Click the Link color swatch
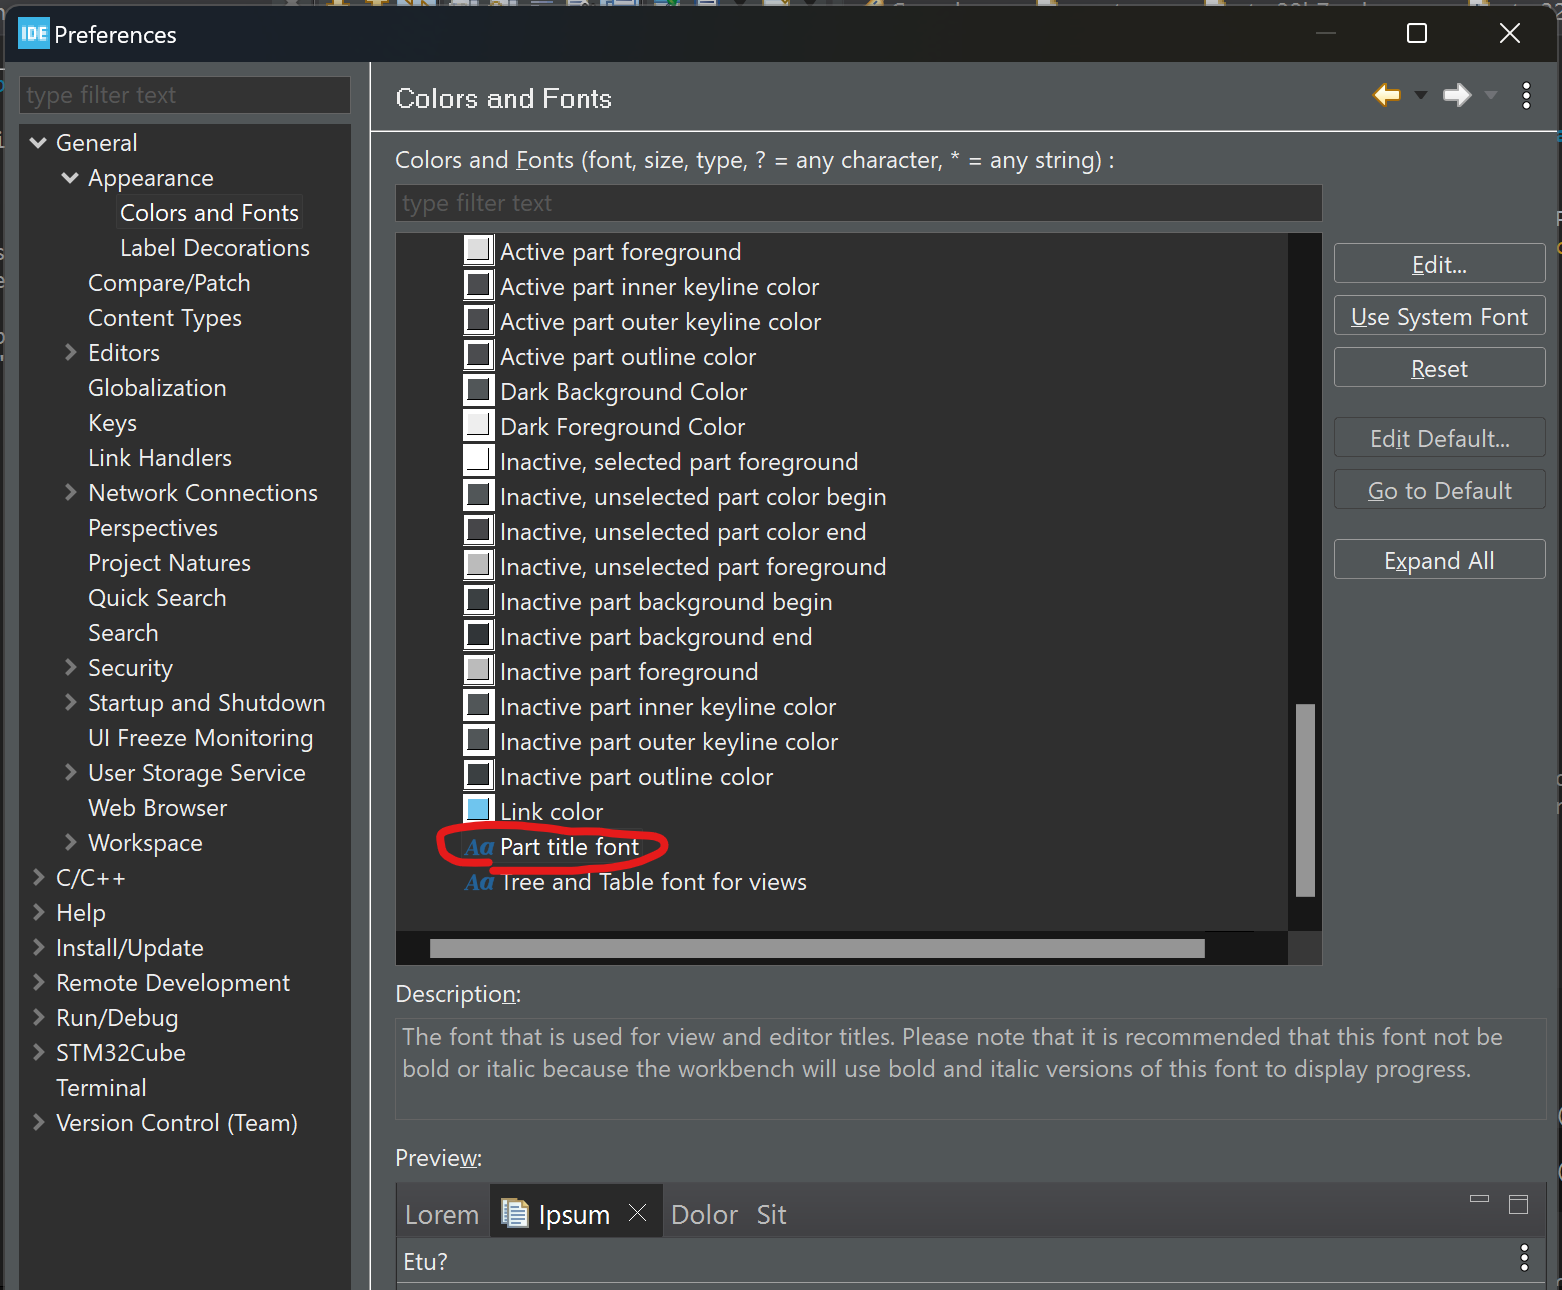 pyautogui.click(x=478, y=810)
